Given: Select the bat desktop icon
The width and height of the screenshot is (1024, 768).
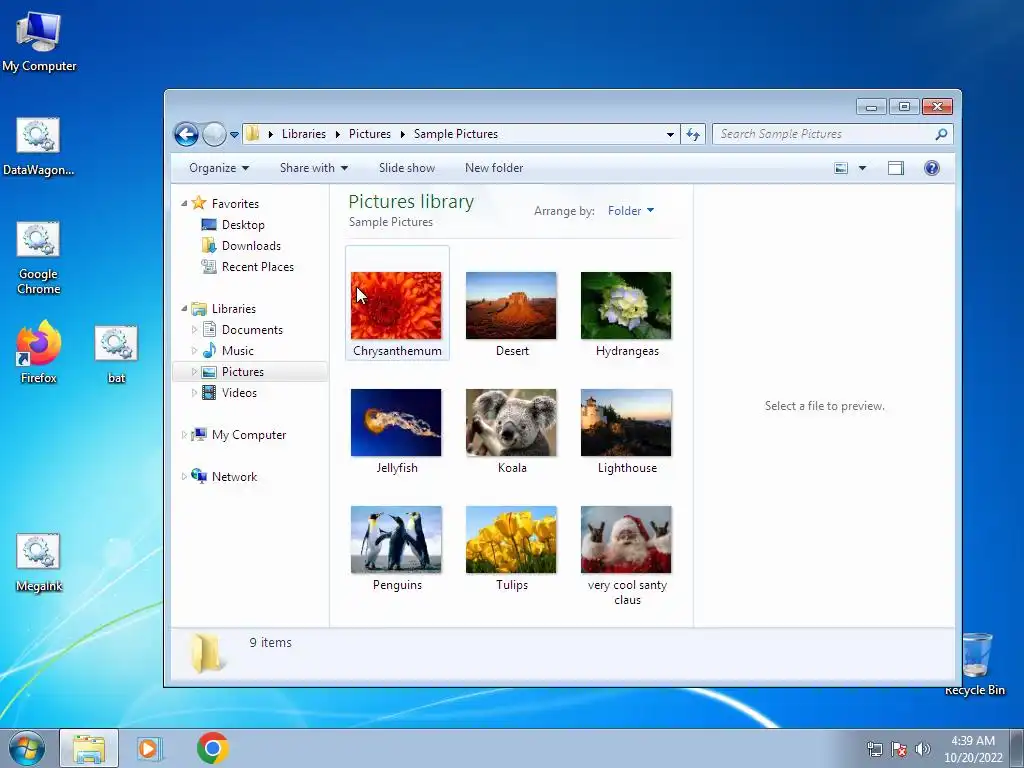Looking at the screenshot, I should point(116,355).
